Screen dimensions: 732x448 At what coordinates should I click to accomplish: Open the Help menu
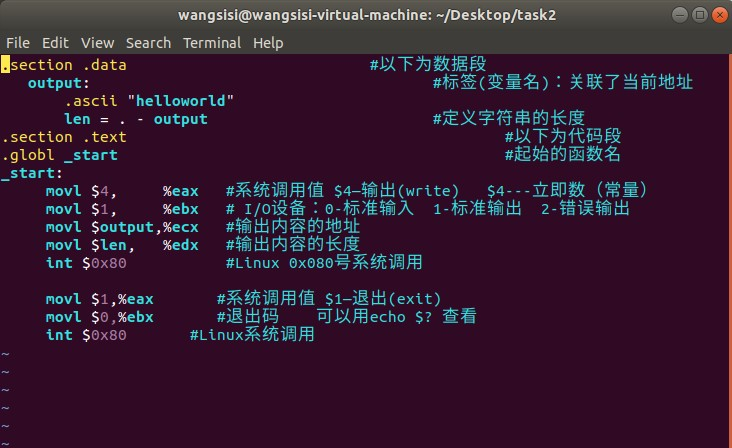(x=268, y=43)
